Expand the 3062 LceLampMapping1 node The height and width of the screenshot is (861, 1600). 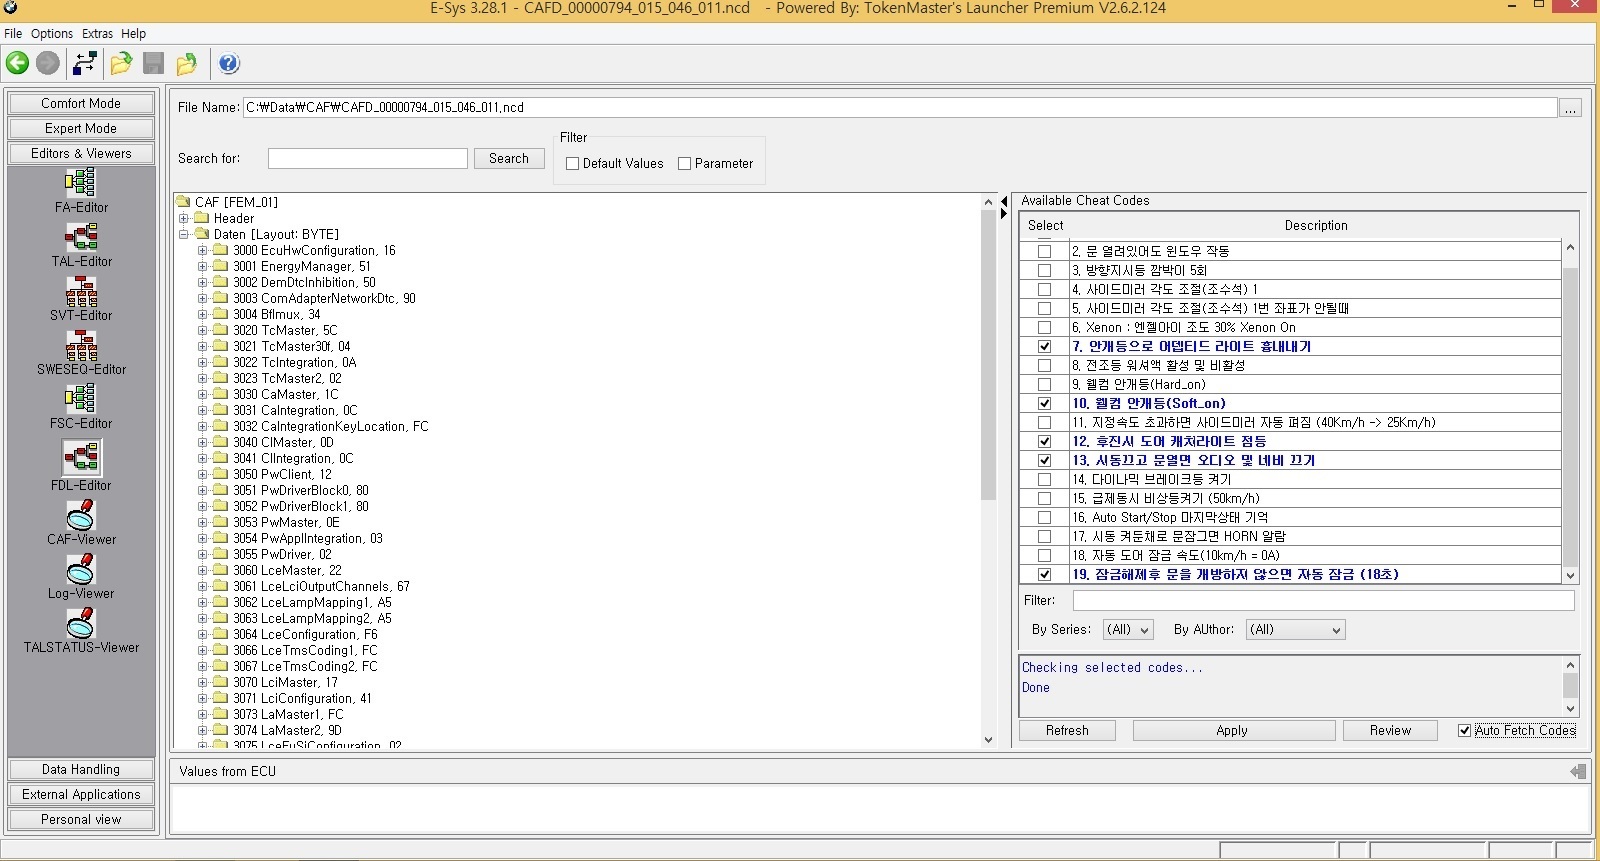click(x=203, y=602)
